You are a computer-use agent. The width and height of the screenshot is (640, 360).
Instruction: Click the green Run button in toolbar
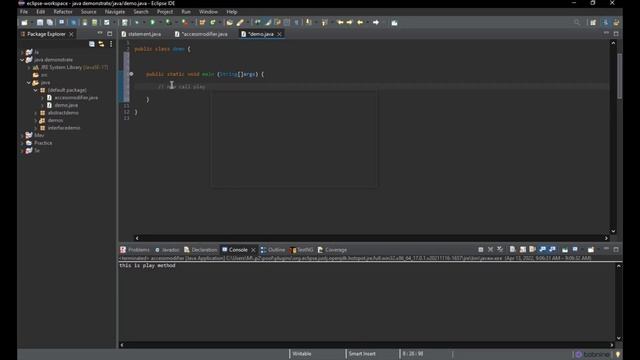(x=153, y=22)
